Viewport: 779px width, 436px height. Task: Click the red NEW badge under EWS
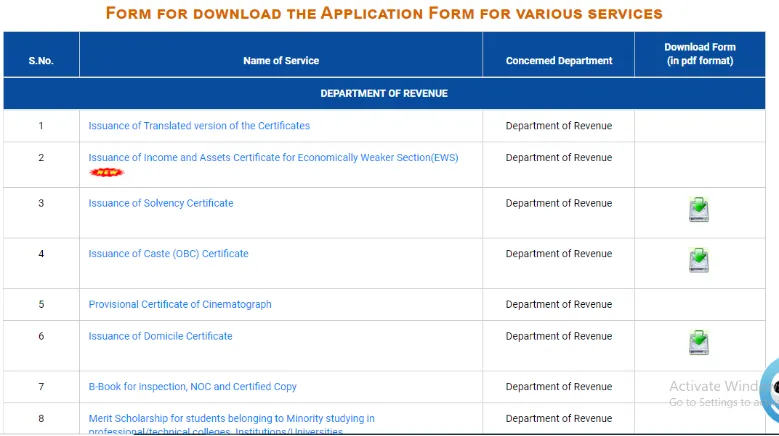(x=106, y=172)
